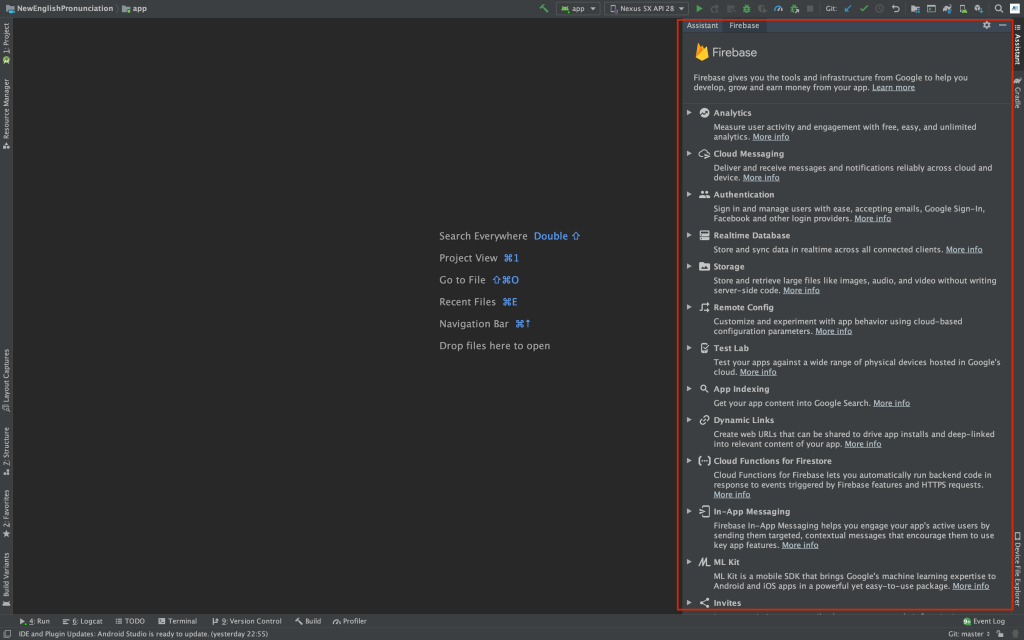This screenshot has width=1024, height=640.
Task: Open the TODO tool window tab
Action: coord(130,621)
